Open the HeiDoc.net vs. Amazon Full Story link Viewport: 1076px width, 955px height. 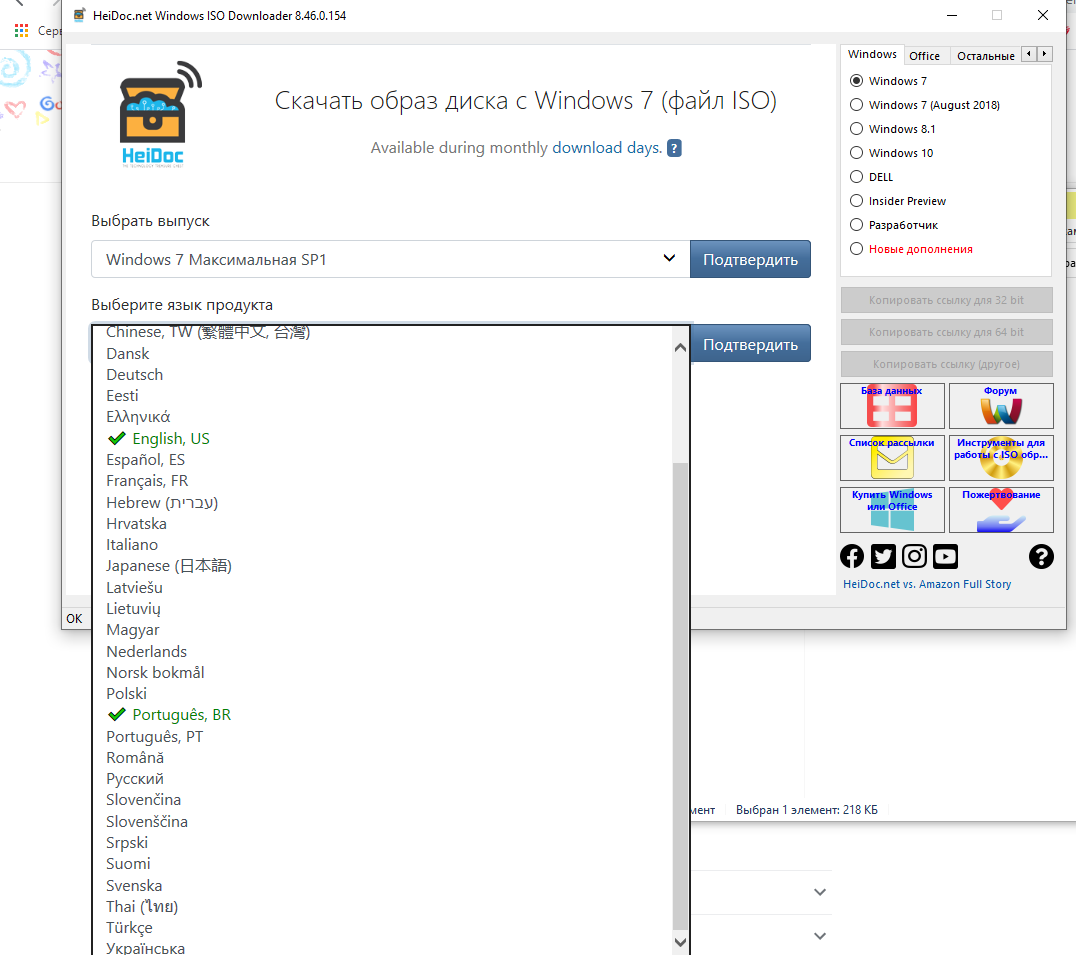tap(927, 584)
